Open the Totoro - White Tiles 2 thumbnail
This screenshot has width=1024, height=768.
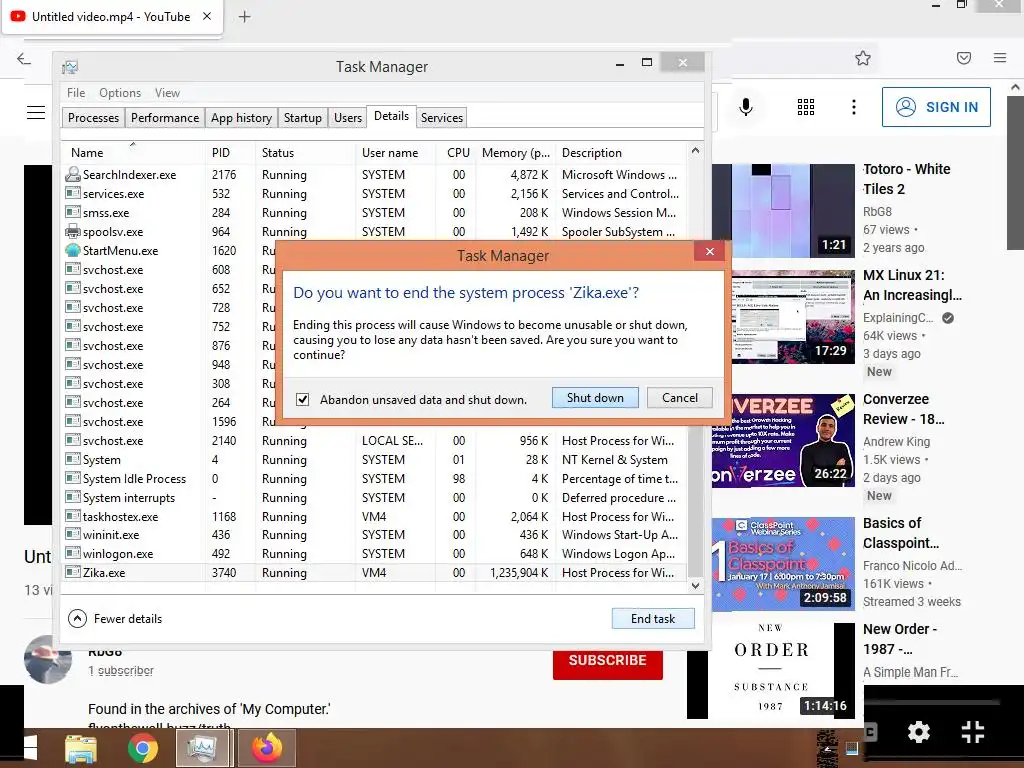783,210
